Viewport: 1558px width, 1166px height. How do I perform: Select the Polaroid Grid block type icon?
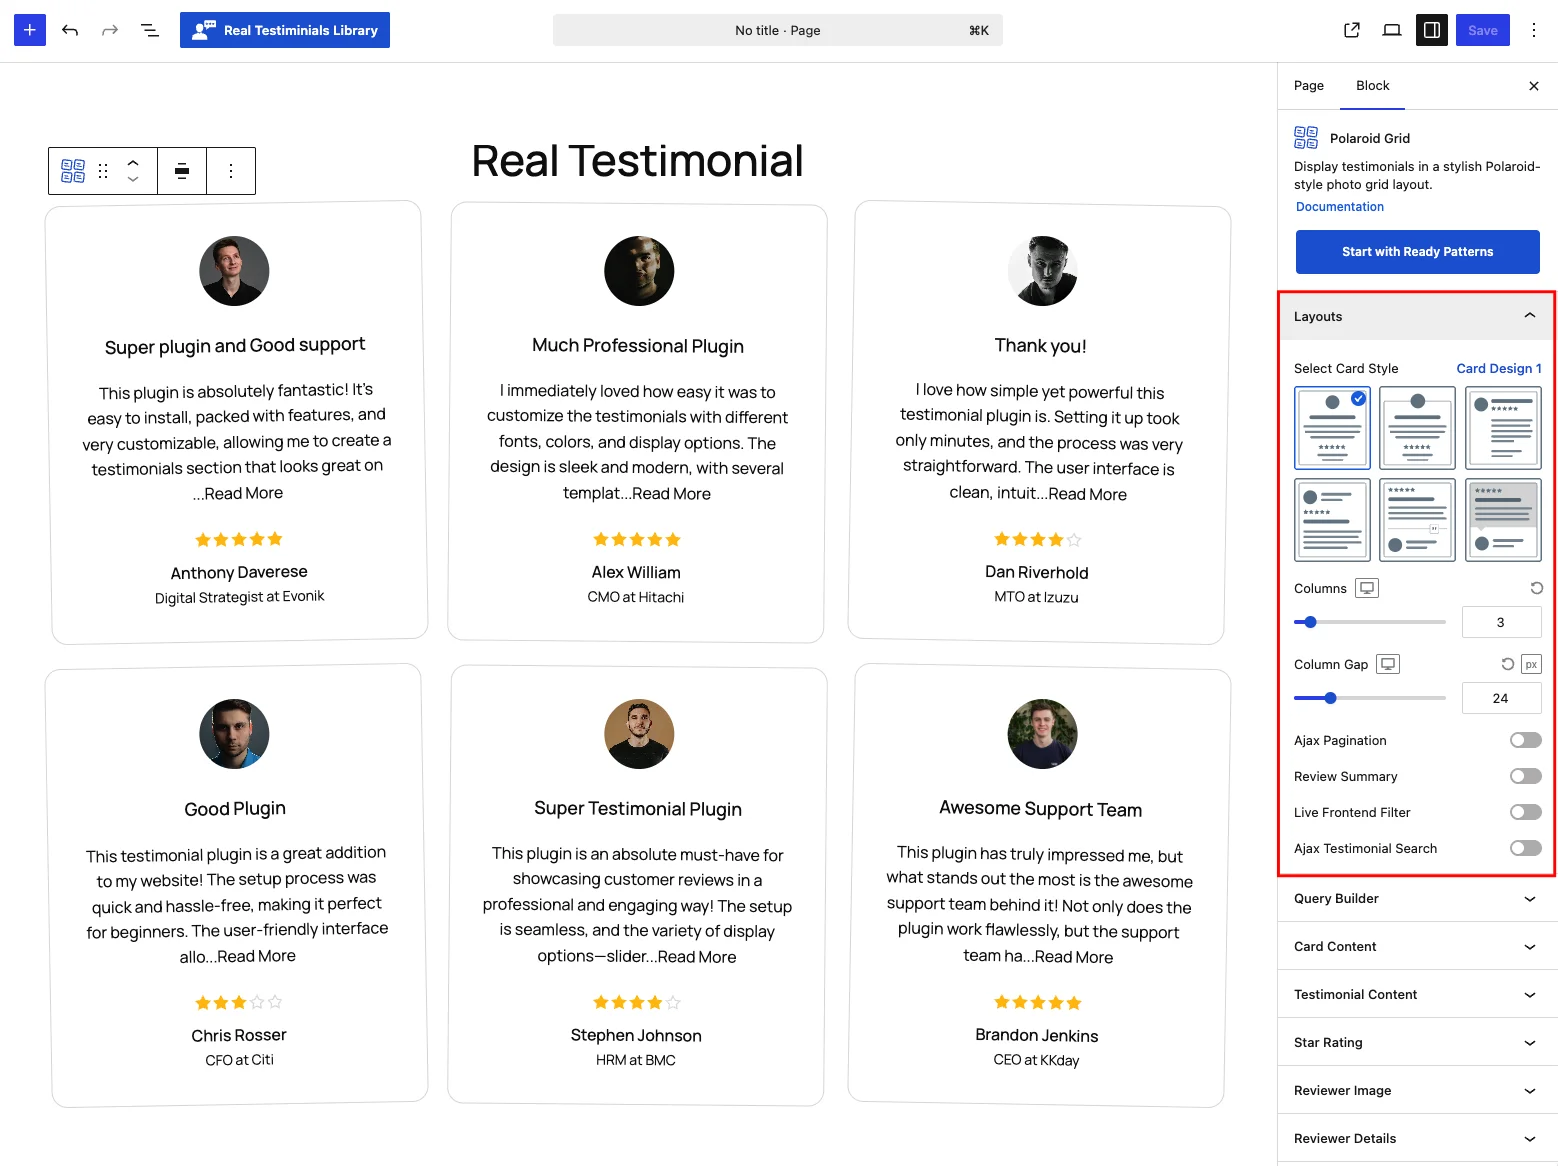pyautogui.click(x=73, y=171)
